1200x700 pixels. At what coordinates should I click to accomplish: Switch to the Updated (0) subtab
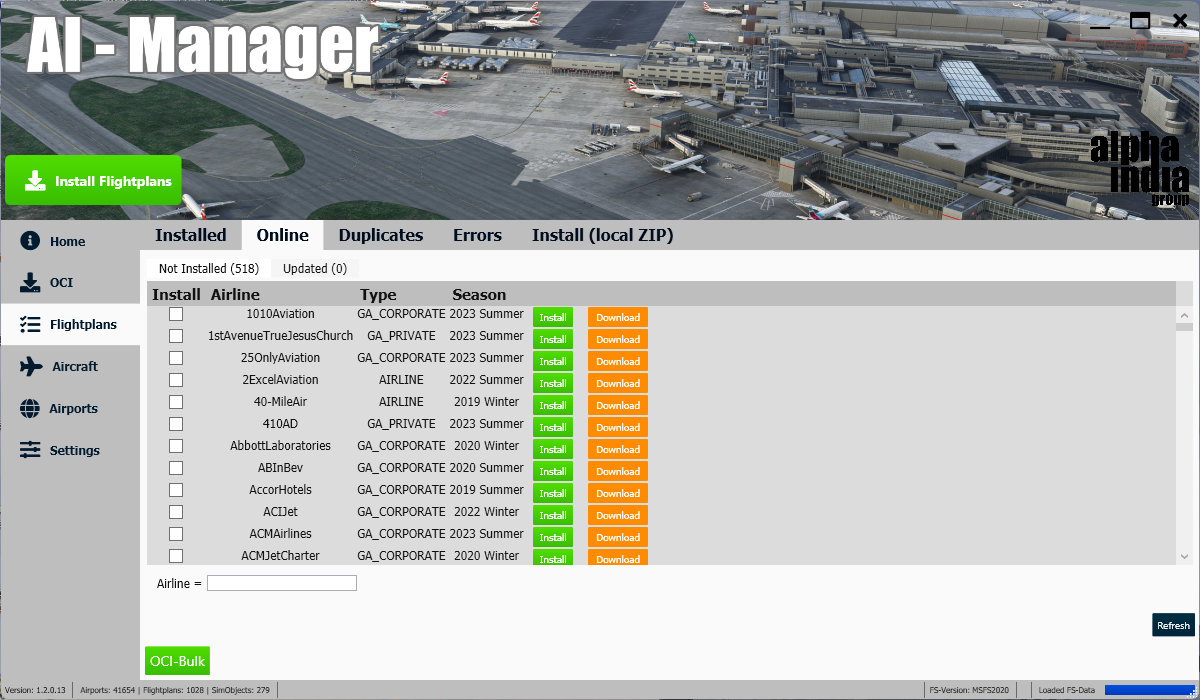(315, 268)
